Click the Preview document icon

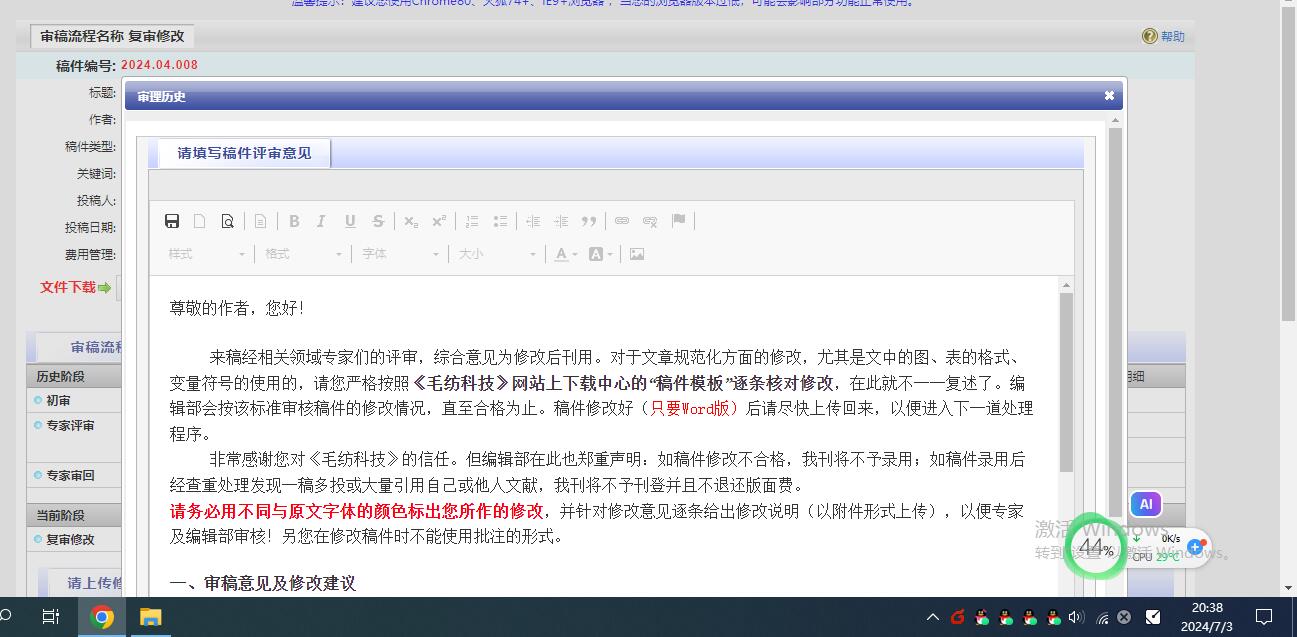point(228,221)
